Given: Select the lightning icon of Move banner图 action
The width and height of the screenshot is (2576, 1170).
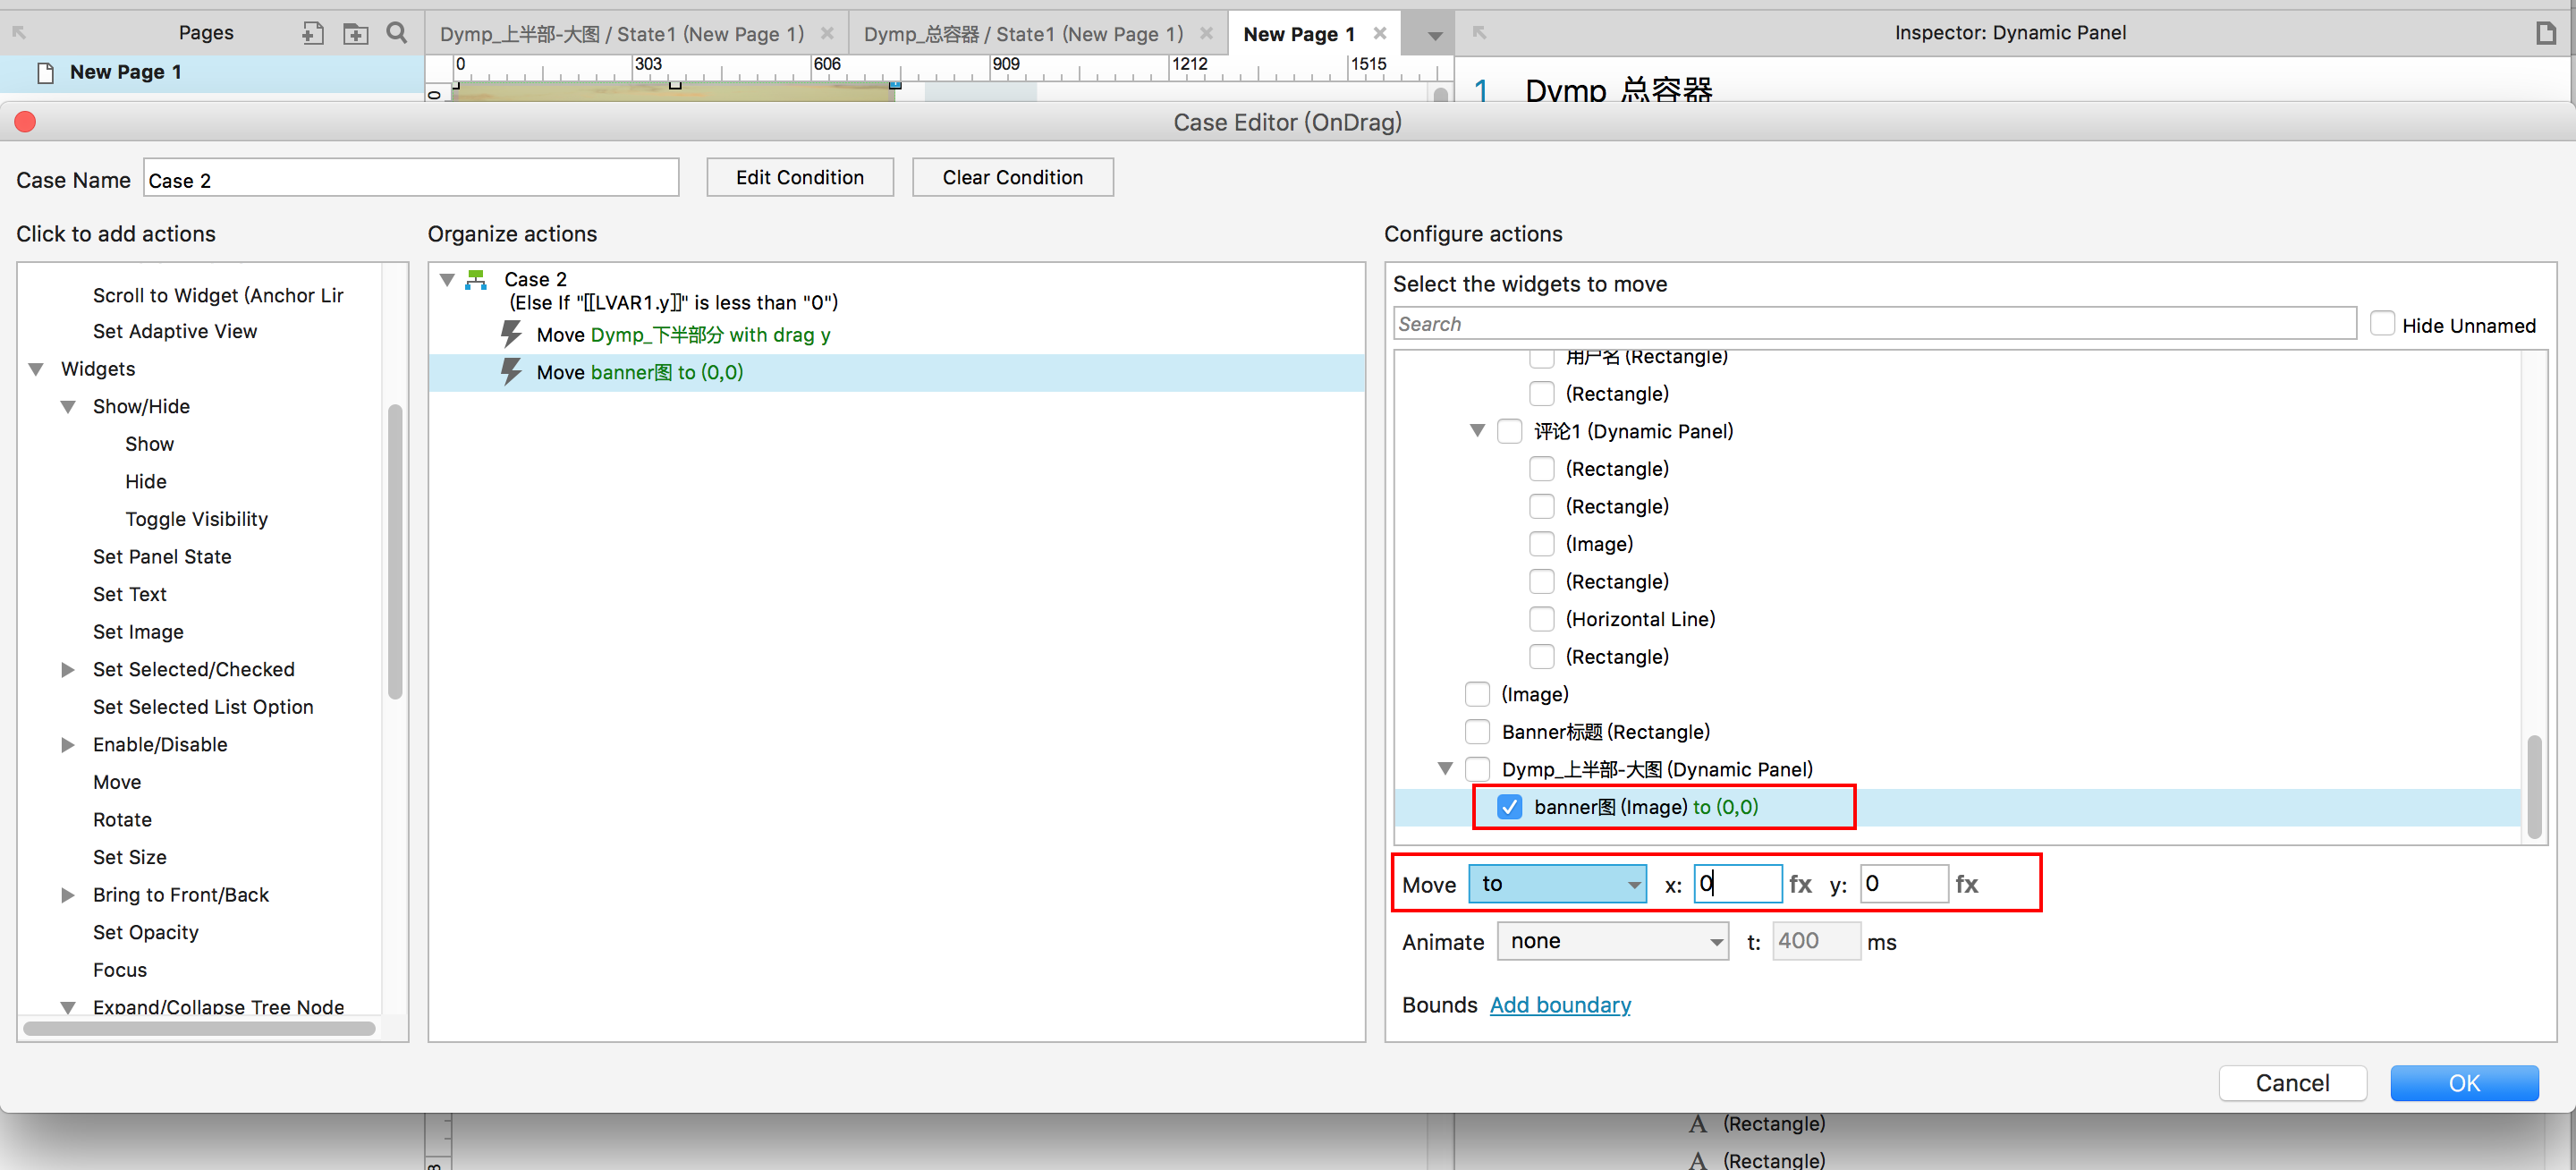Looking at the screenshot, I should [x=511, y=372].
